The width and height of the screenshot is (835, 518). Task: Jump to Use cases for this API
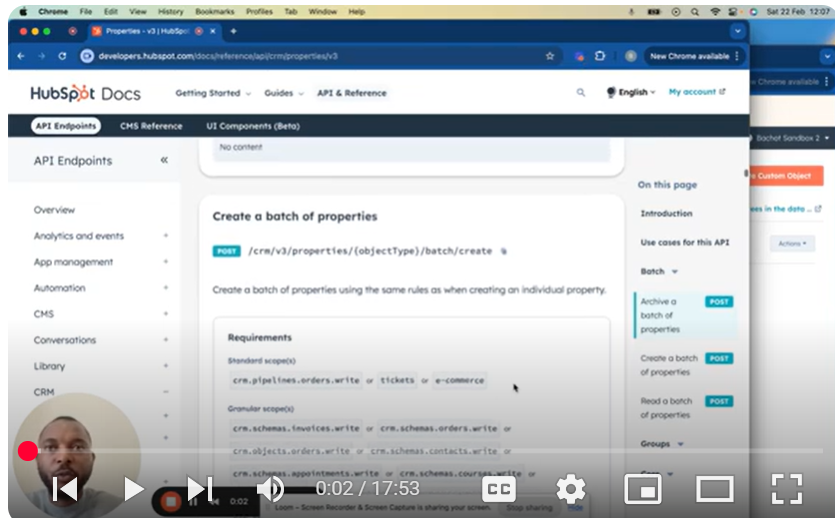(x=685, y=242)
